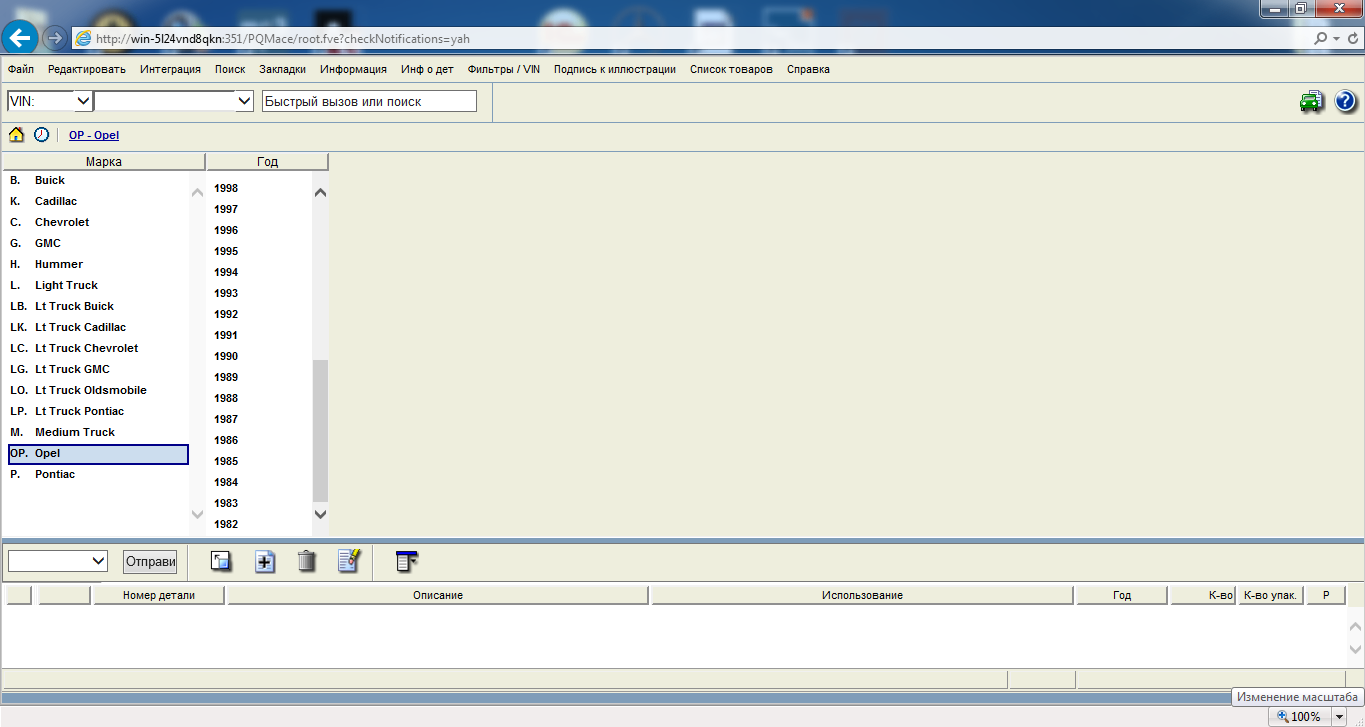
Task: Click the address bar search magnifier
Action: (1321, 39)
